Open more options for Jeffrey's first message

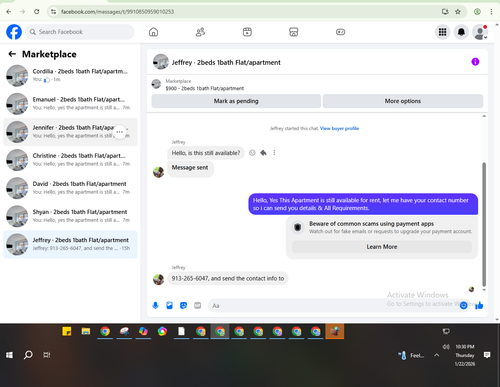274,153
